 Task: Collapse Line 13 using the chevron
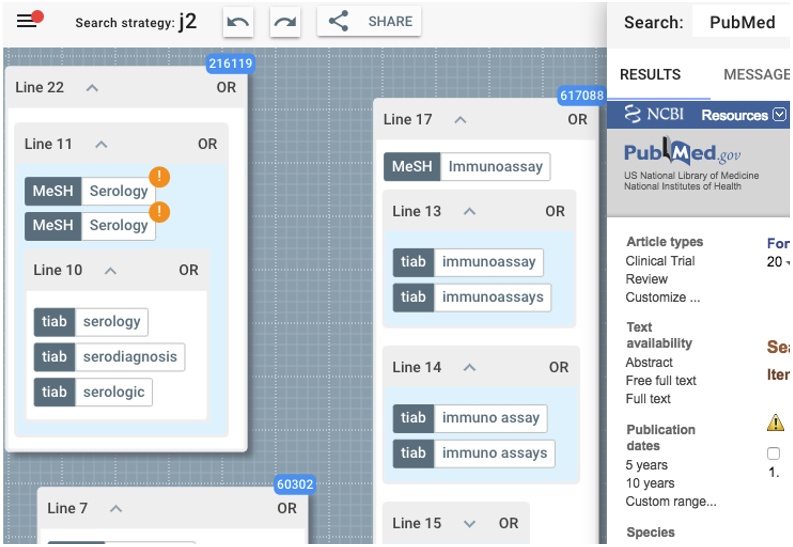tap(469, 211)
